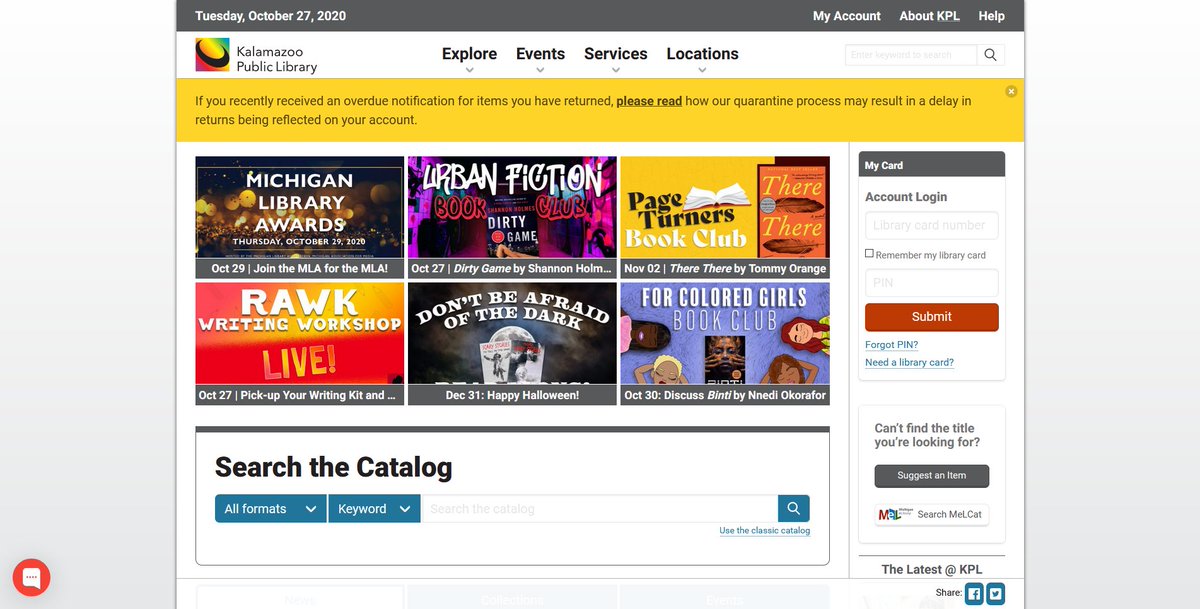
Task: Share on Twitter icon
Action: tap(995, 593)
